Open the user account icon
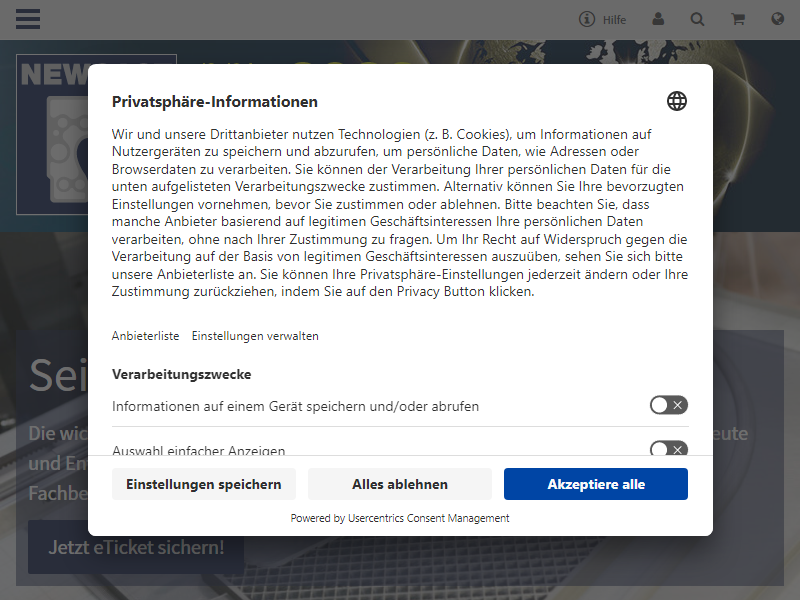This screenshot has width=800, height=600. 658,19
